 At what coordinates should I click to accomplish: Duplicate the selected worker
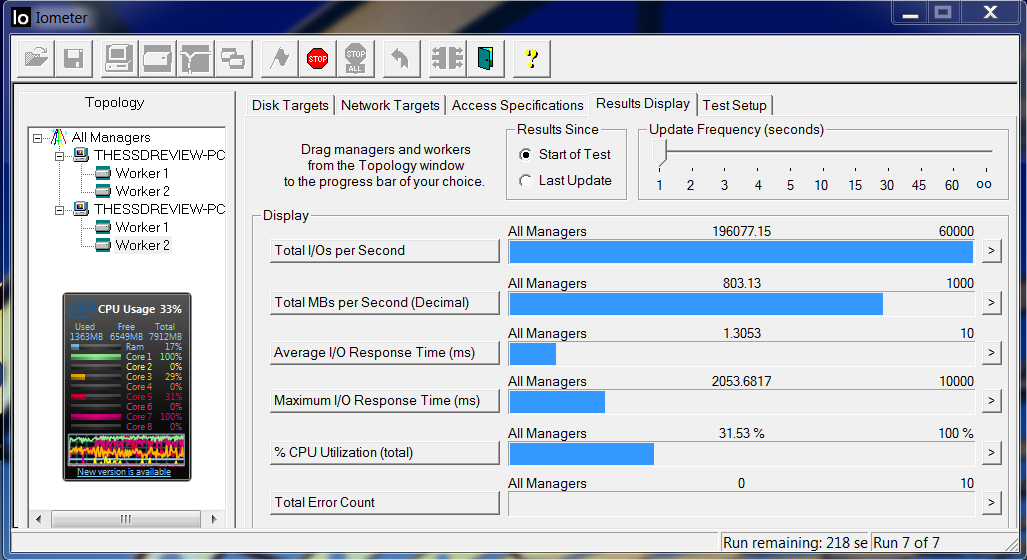(233, 59)
